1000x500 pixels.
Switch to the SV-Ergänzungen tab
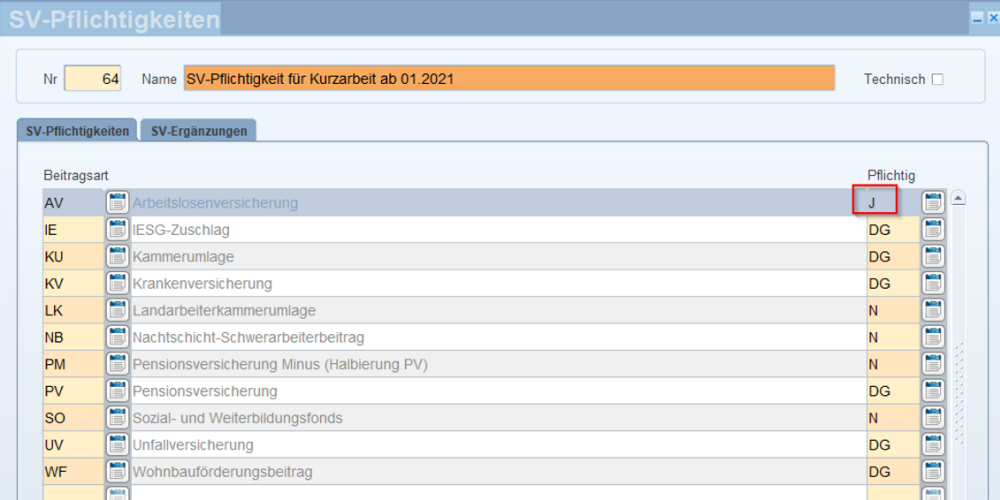(199, 131)
